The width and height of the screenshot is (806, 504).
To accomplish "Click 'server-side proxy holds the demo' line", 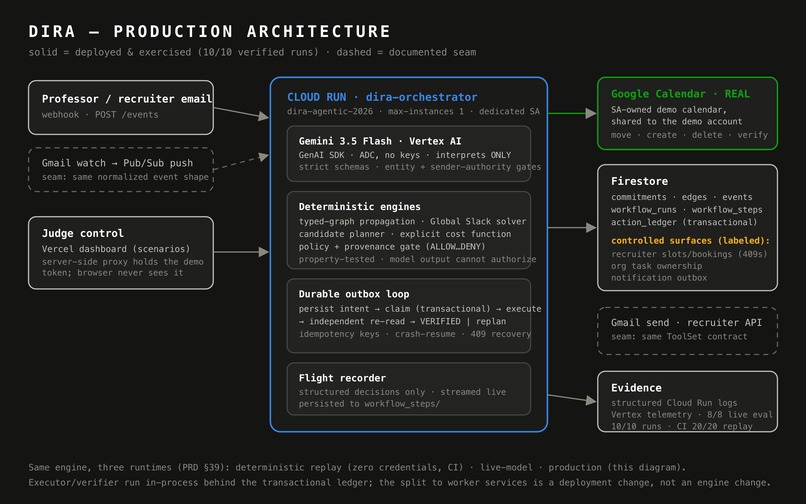I will coord(123,262).
